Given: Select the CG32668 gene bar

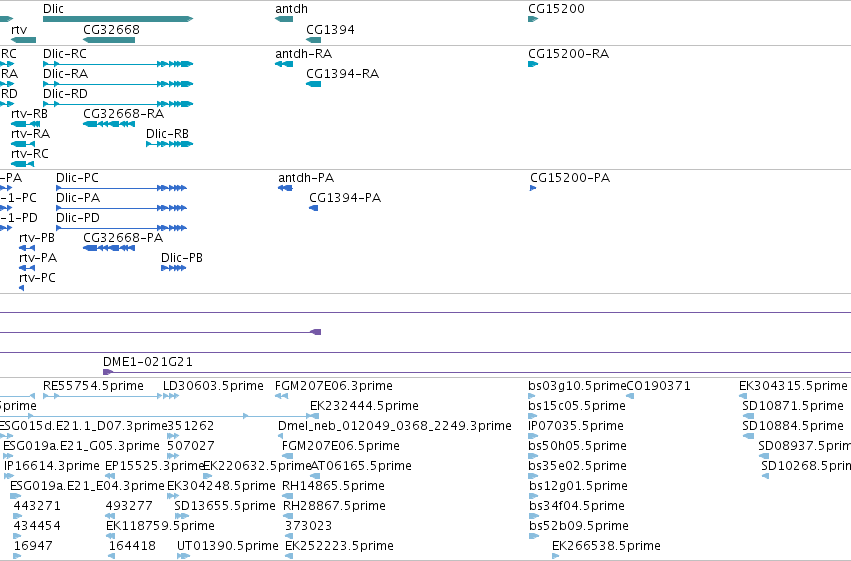Looking at the screenshot, I should [x=109, y=40].
